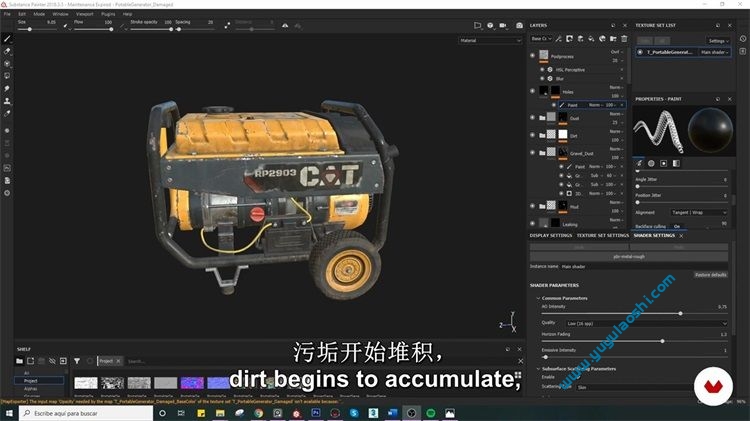The image size is (750, 421).
Task: Open the perspective view options icon
Action: [477, 25]
